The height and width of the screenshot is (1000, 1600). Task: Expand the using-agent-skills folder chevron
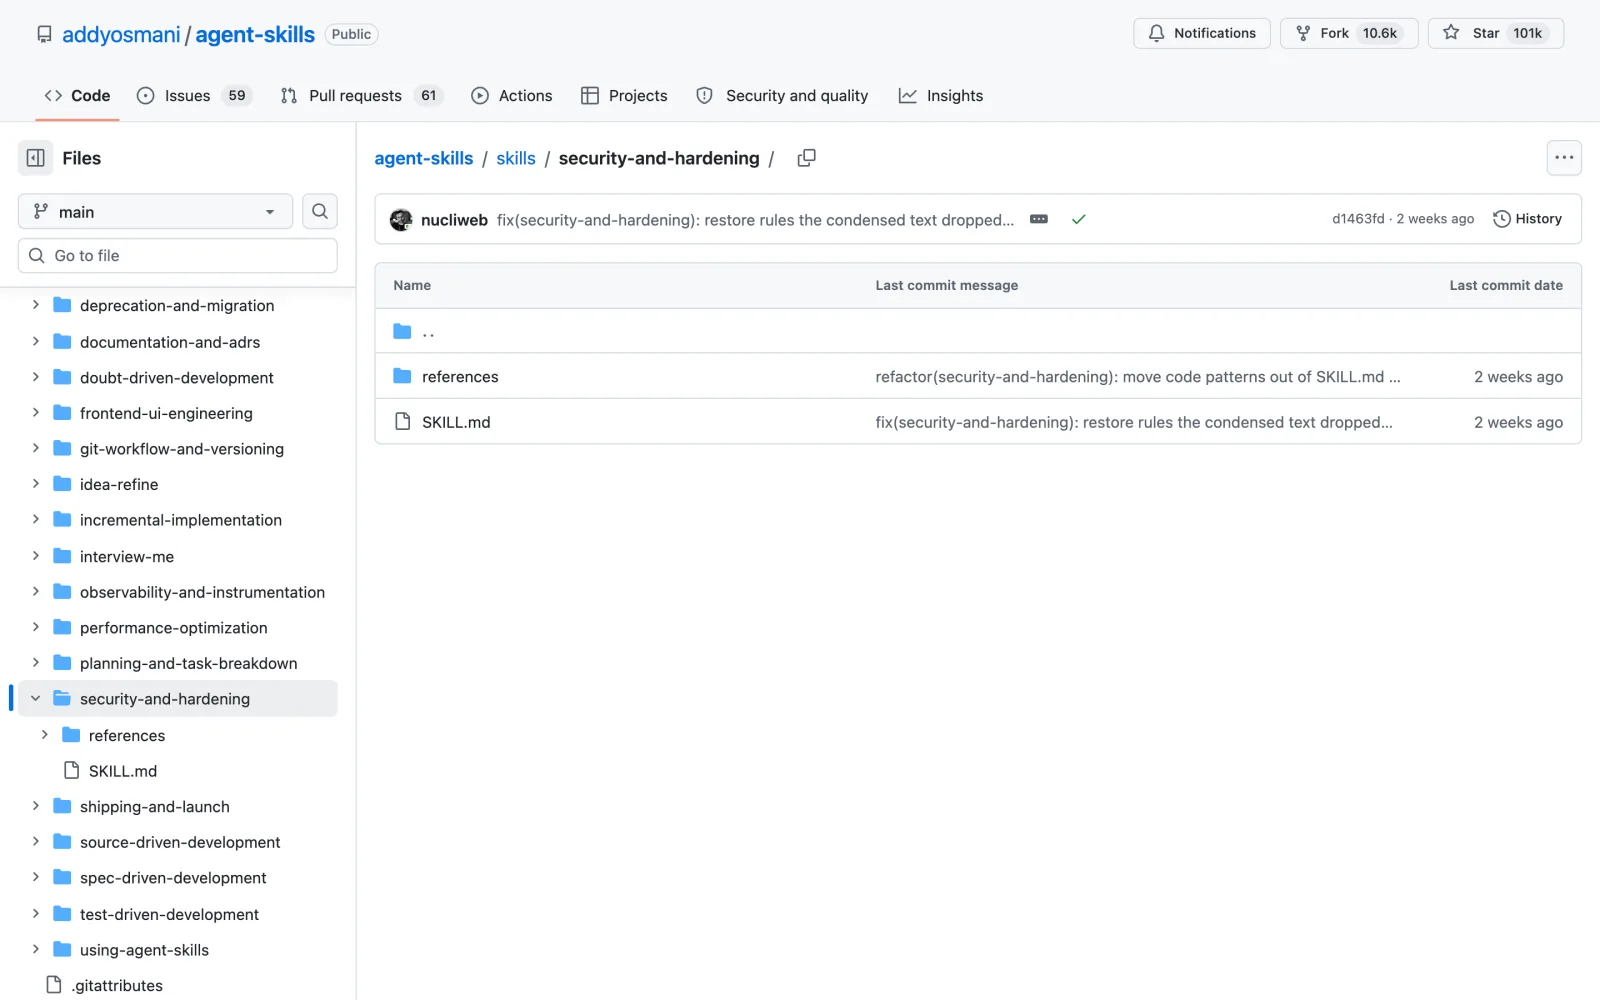[x=36, y=950]
